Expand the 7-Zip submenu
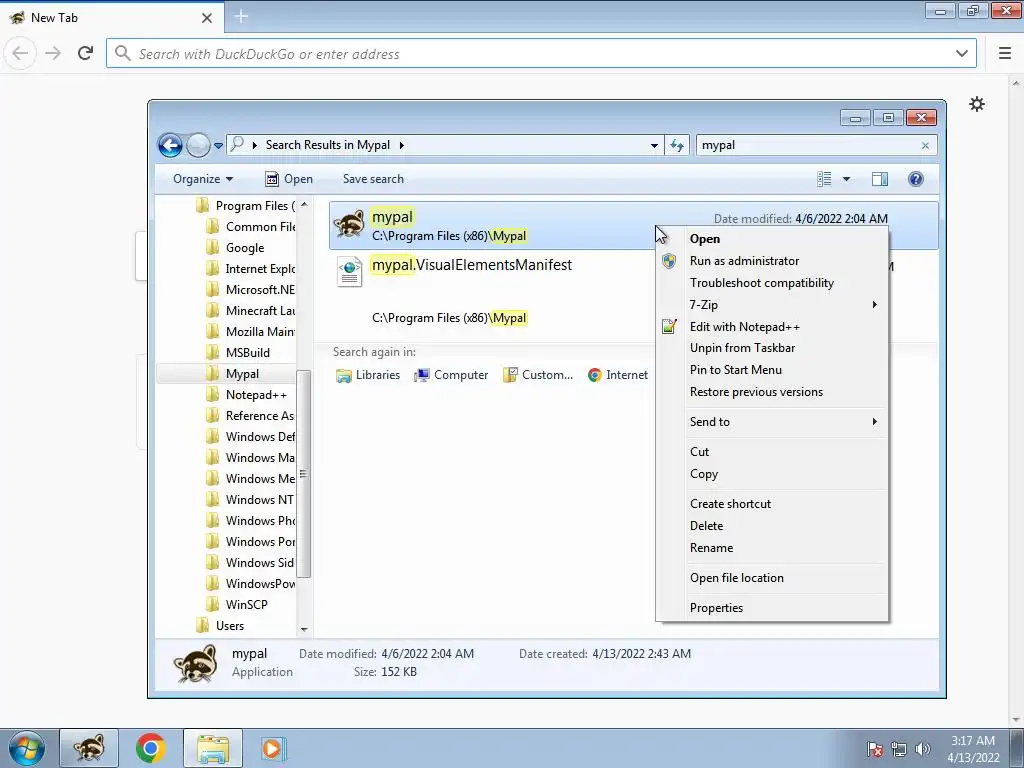Screen dimensions: 1024x768 pos(773,304)
